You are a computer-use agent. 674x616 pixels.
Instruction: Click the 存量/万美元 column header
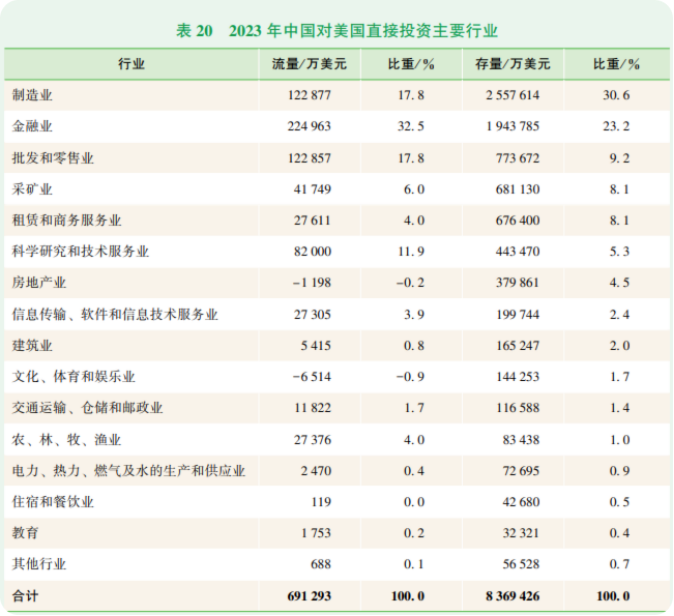click(512, 64)
